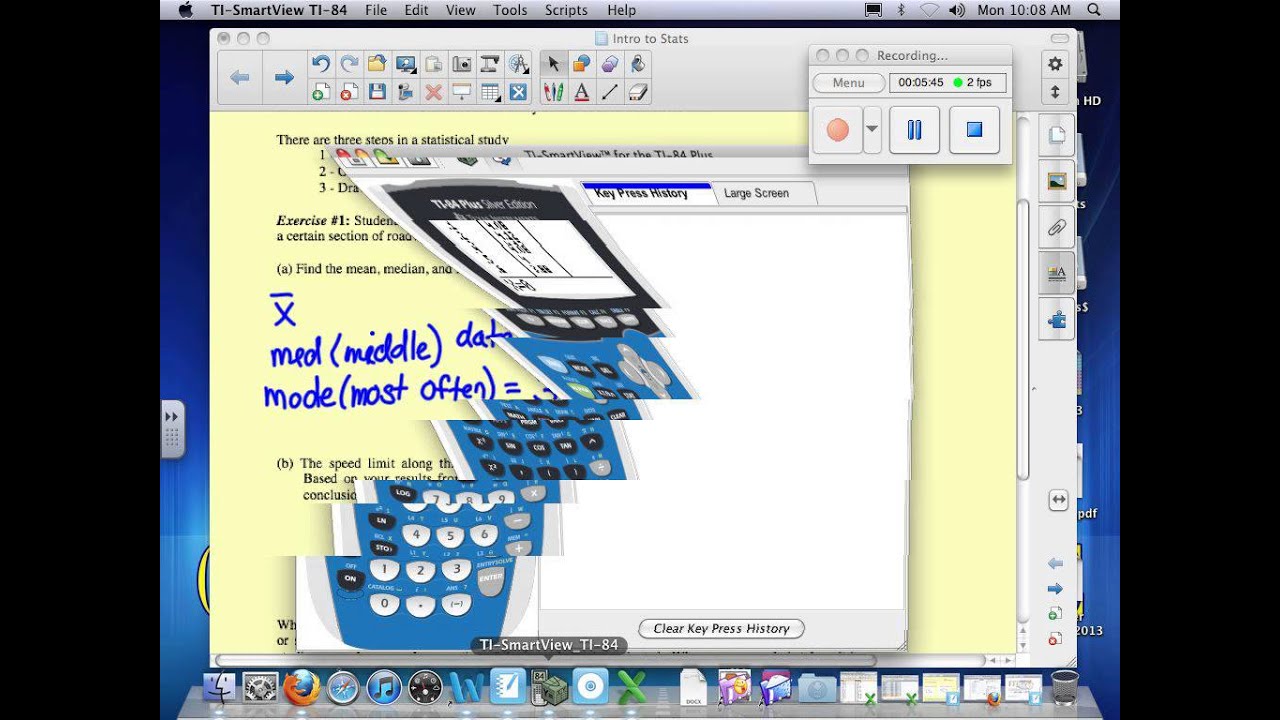Click the ON key on TI-84 calculator
Screen dimensions: 1280x720
click(x=351, y=578)
